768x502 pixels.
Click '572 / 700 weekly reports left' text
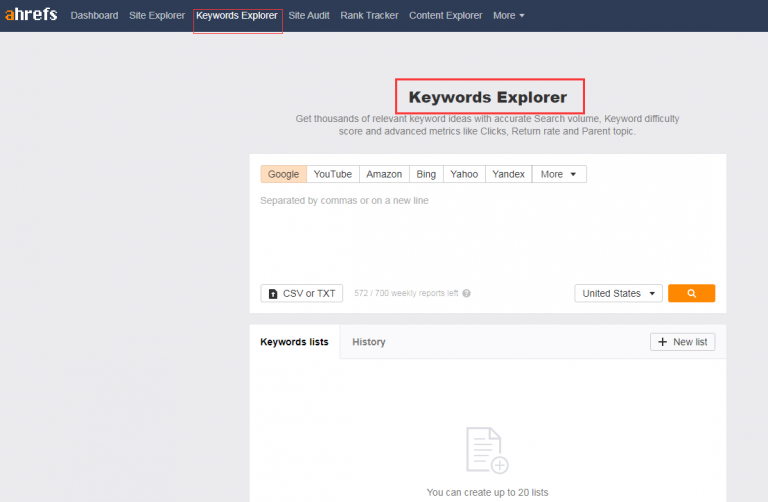(x=406, y=293)
